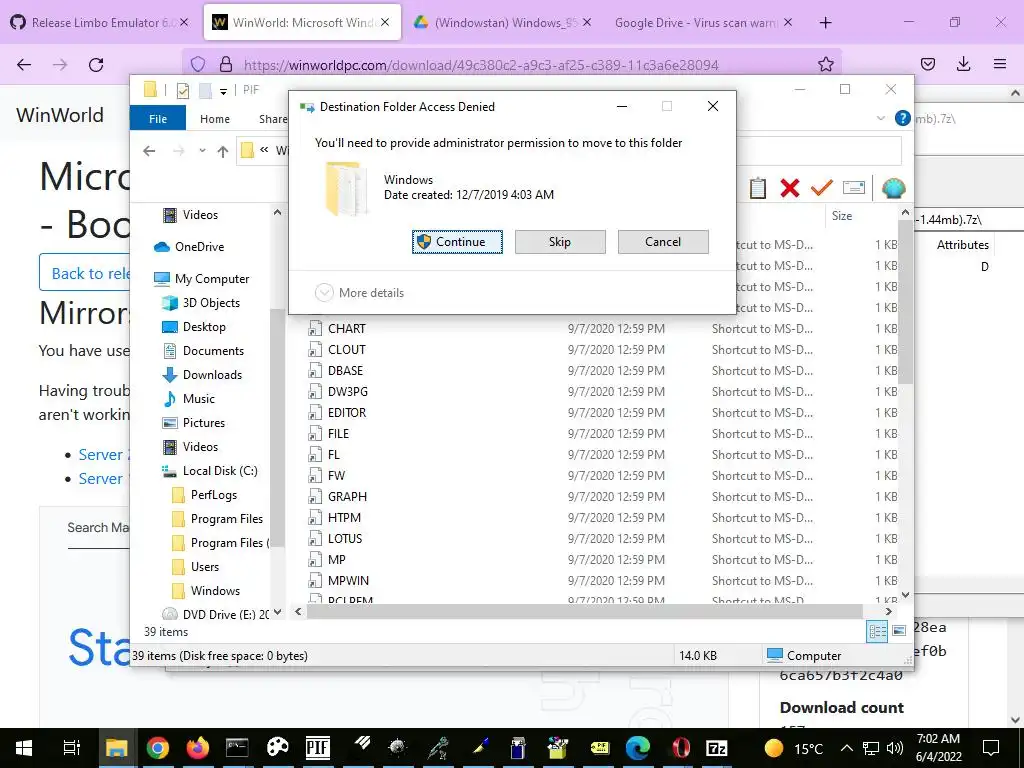1024x768 pixels.
Task: Click the quick access properties checkmark icon
Action: point(183,90)
